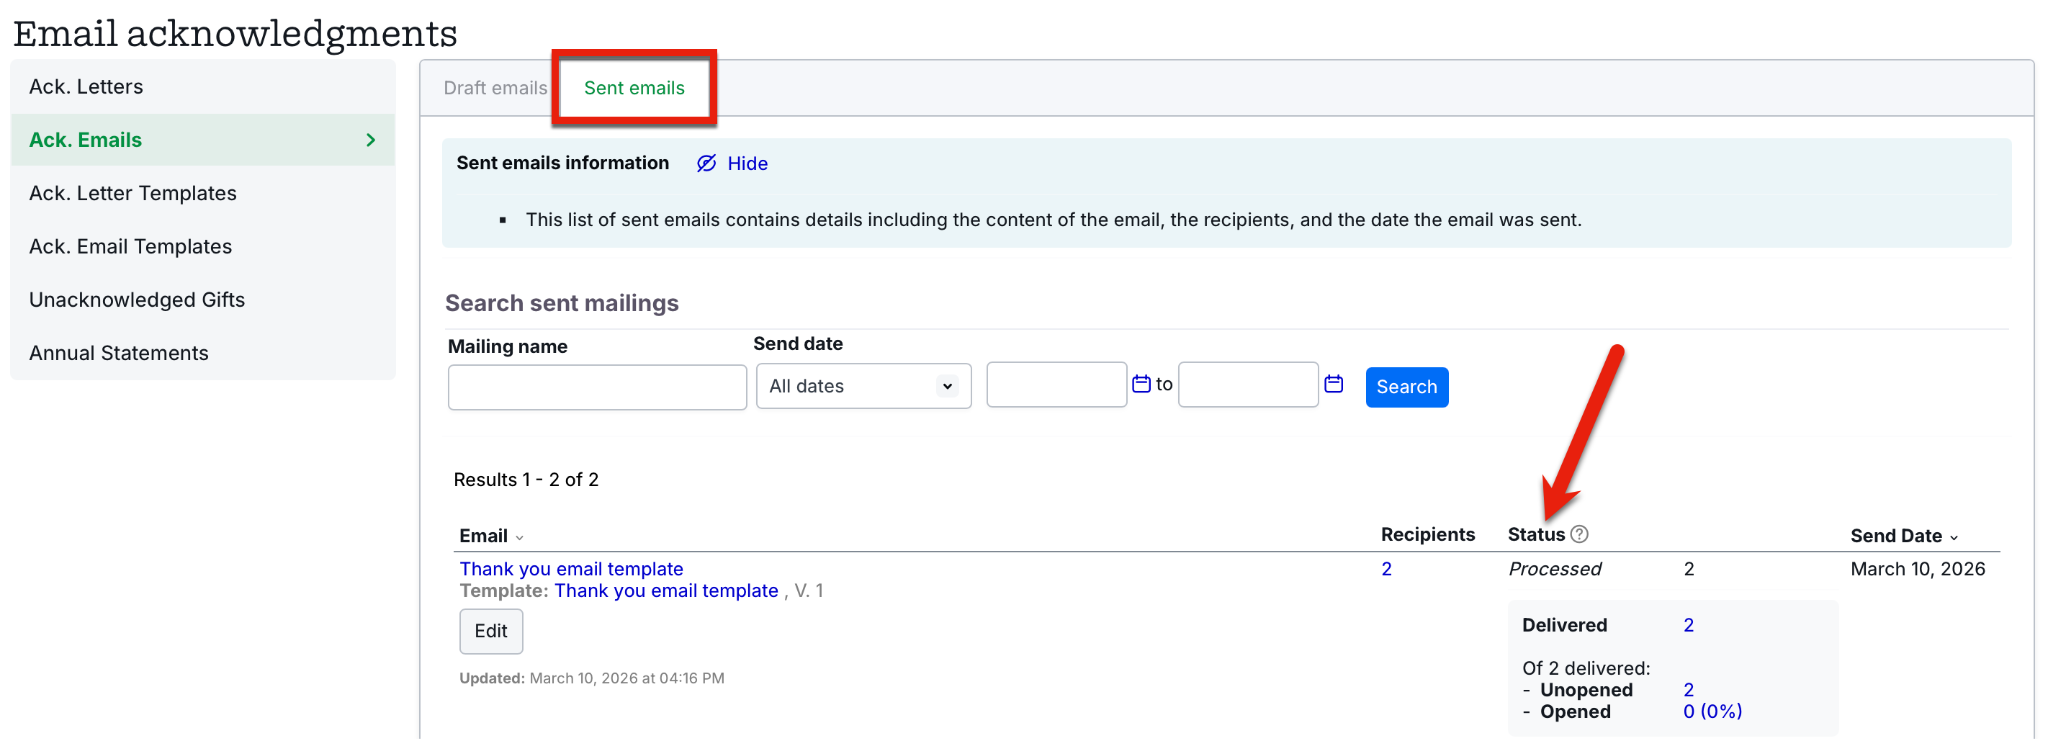Click the Recipients column header
The image size is (2048, 739).
pyautogui.click(x=1428, y=535)
